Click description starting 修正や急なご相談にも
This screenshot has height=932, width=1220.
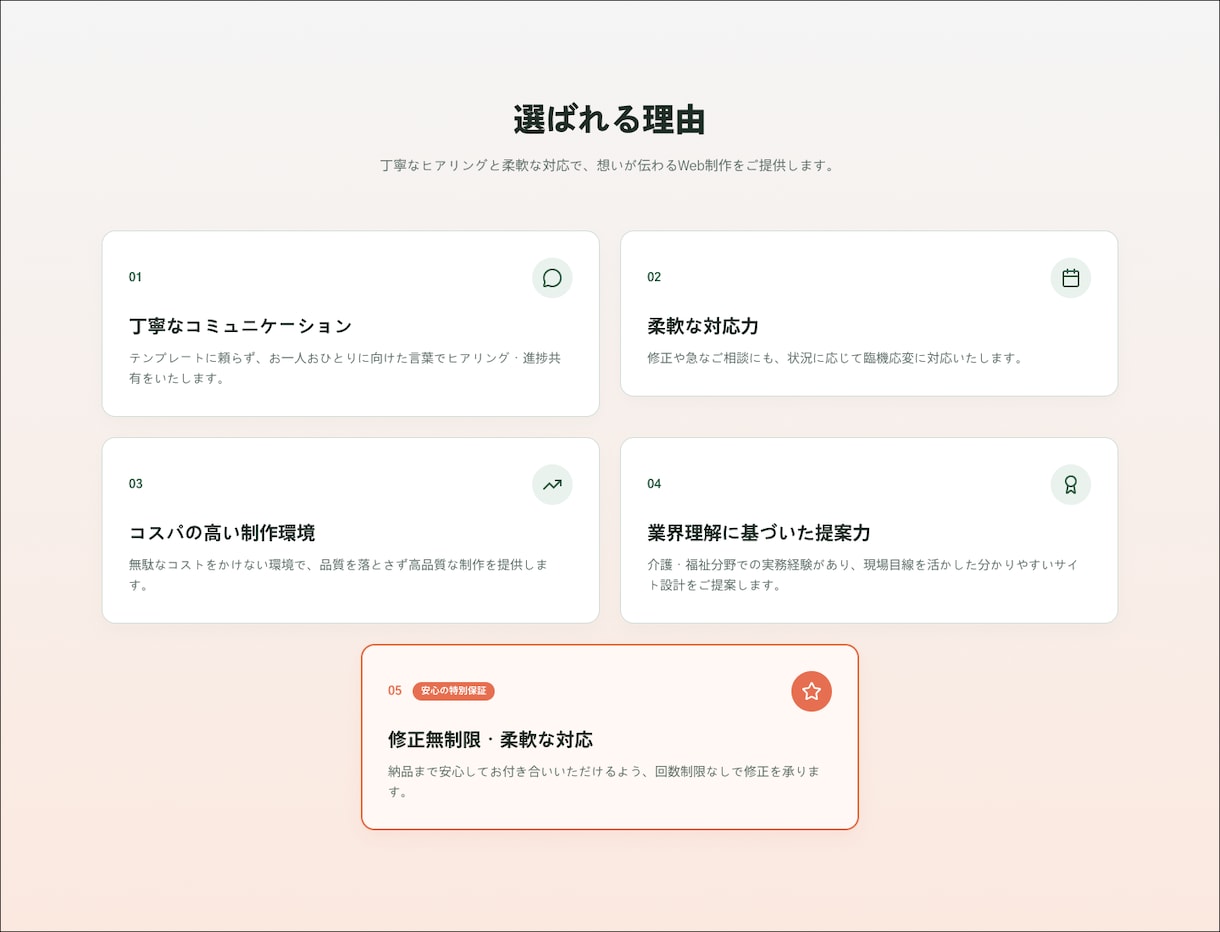pos(837,358)
